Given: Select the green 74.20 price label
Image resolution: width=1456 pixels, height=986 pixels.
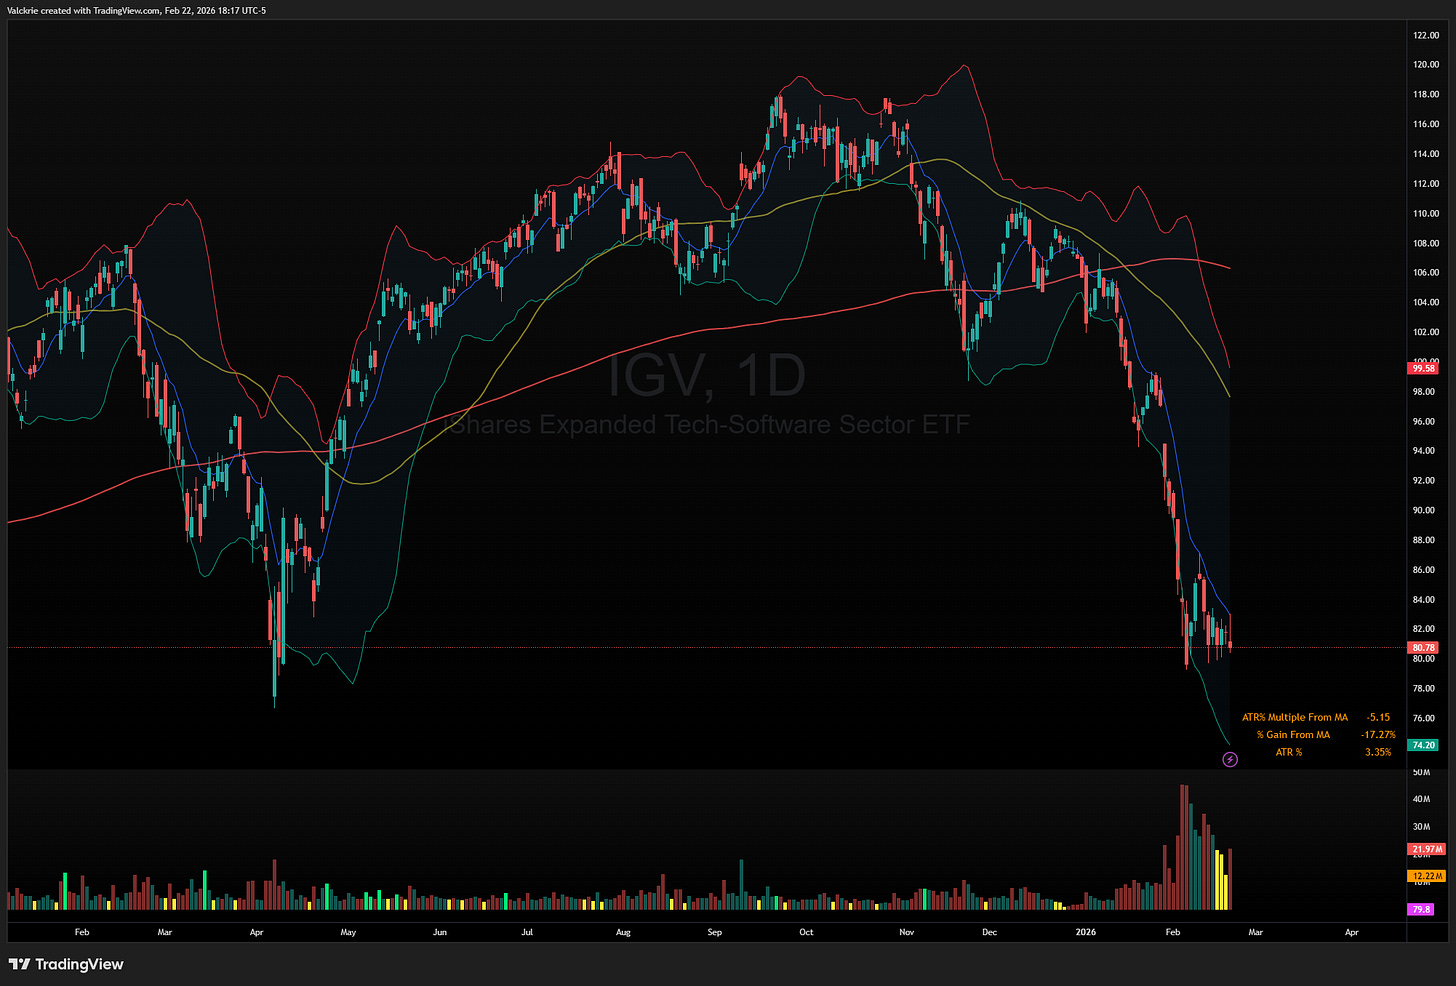Looking at the screenshot, I should [1424, 745].
